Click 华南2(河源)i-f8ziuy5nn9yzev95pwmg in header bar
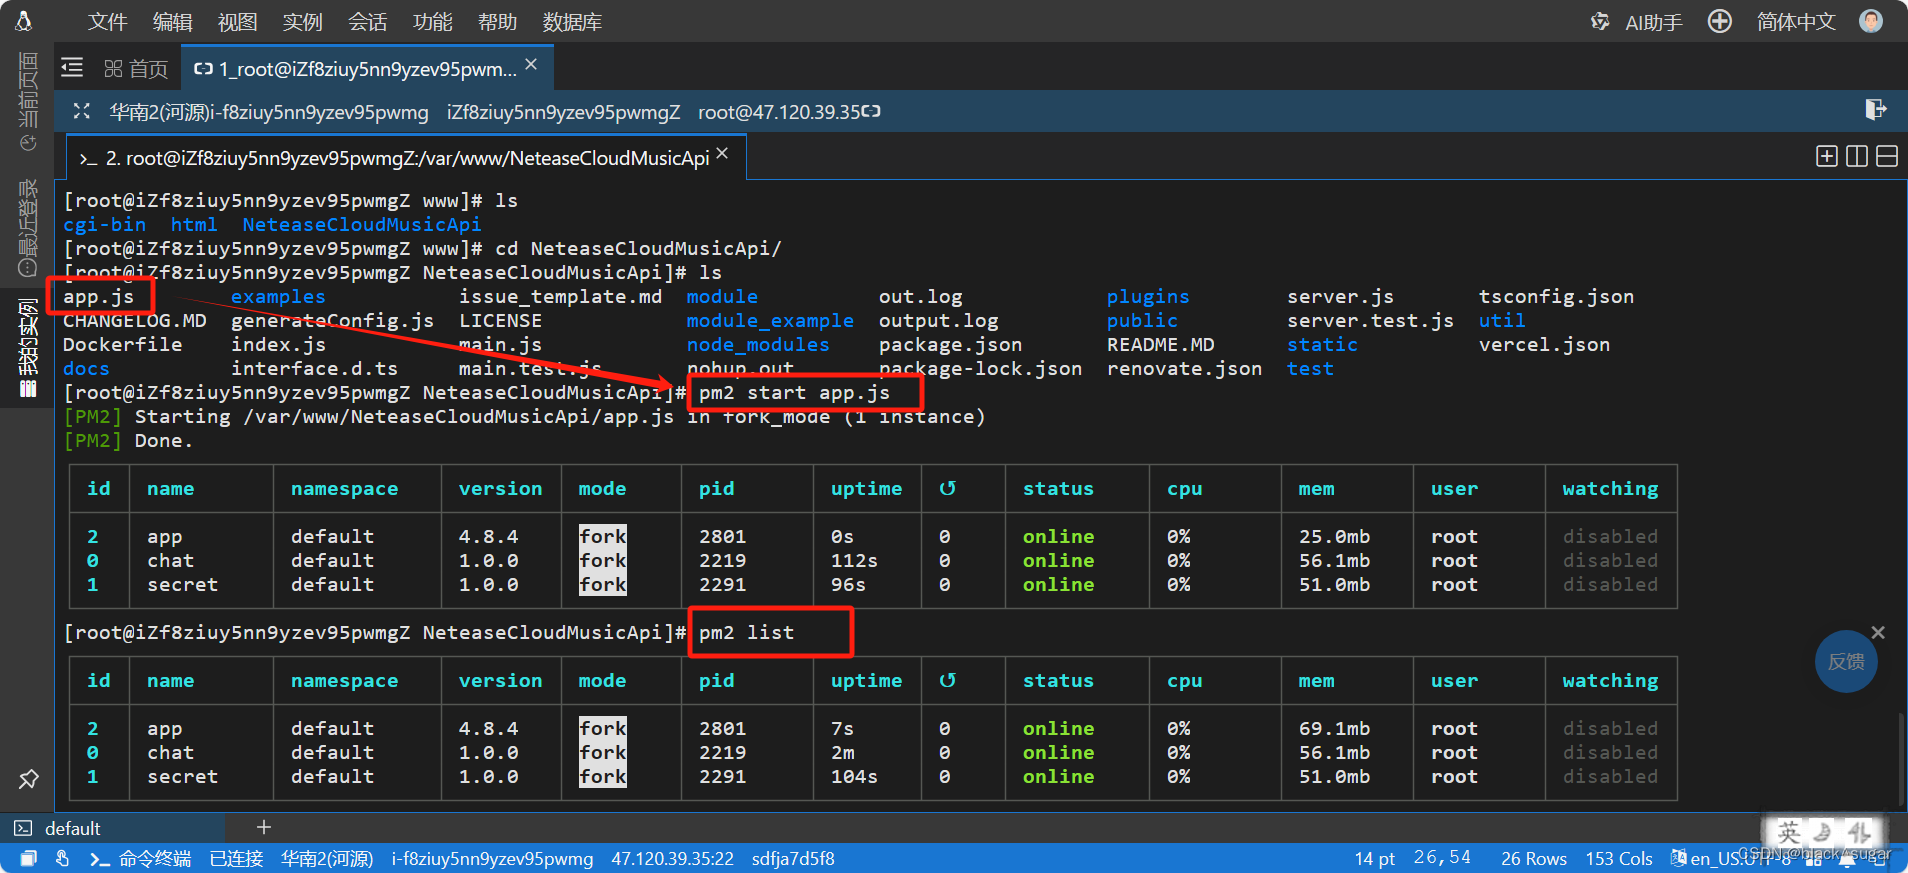Image resolution: width=1908 pixels, height=873 pixels. click(x=268, y=112)
